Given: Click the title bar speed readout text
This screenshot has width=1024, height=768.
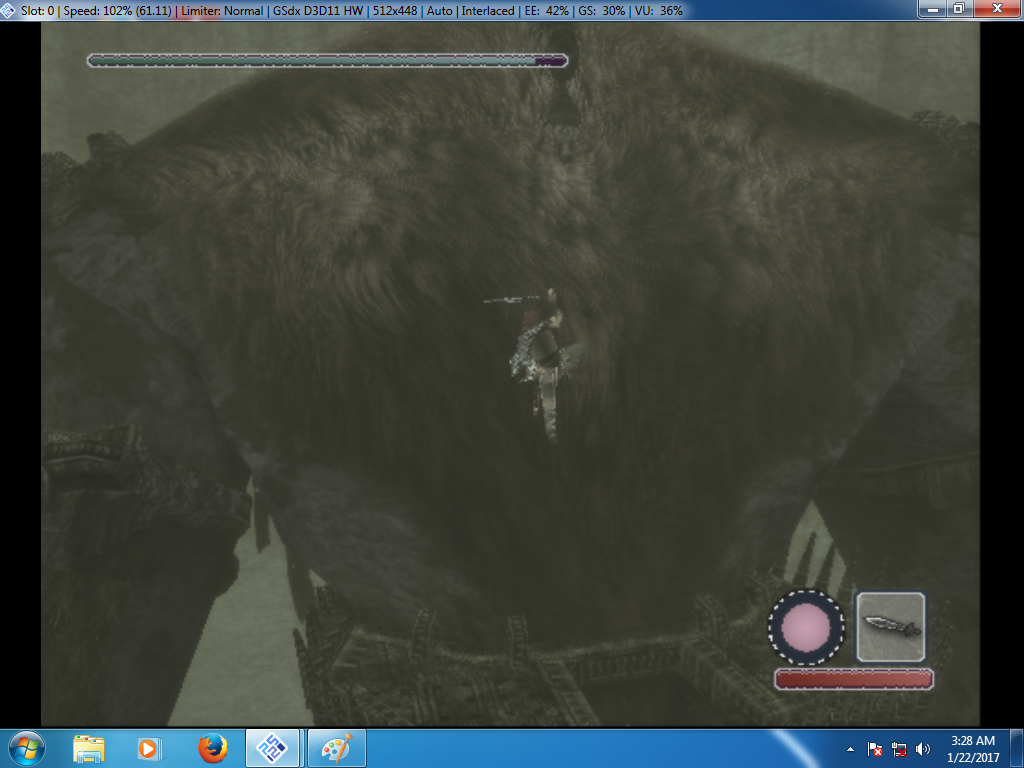Looking at the screenshot, I should point(118,10).
